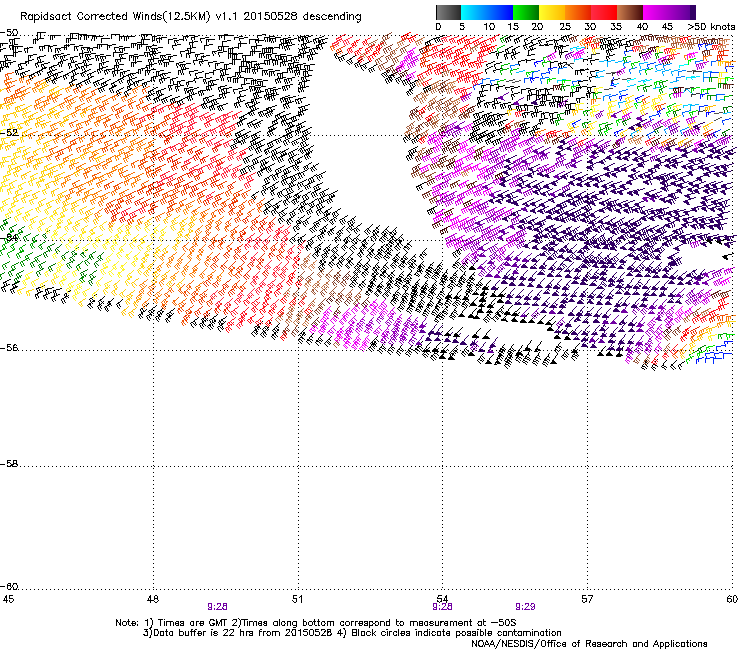Pick the green 15–20 knots legend swatch
Screen dimensions: 740x650
click(x=526, y=12)
